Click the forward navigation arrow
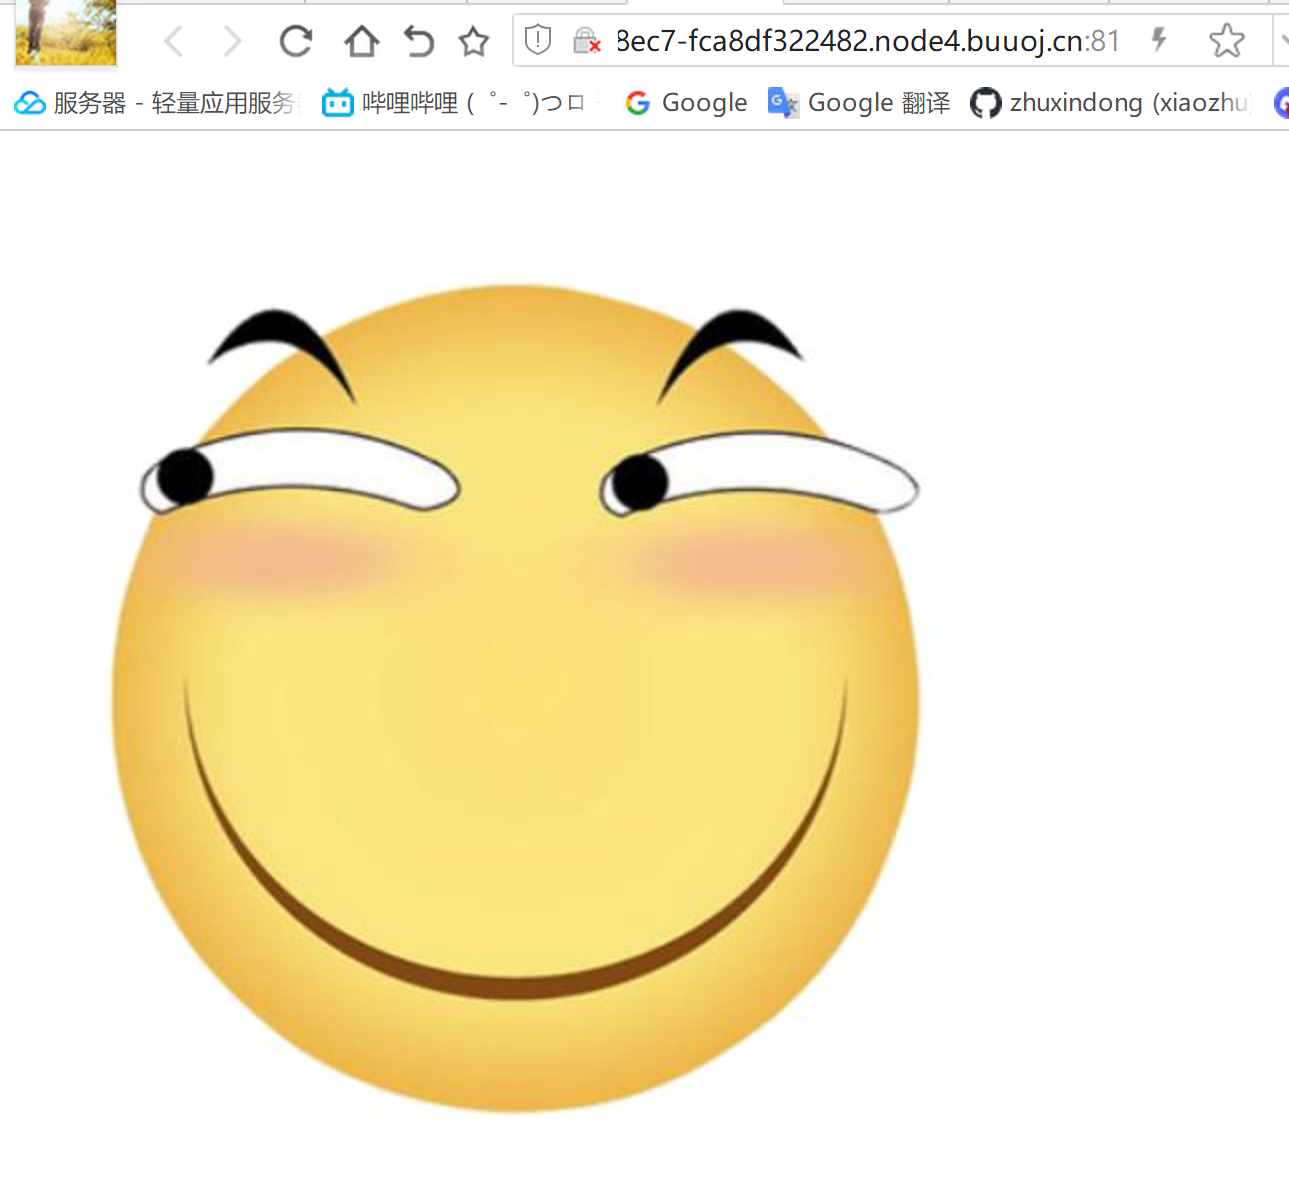 pos(232,41)
